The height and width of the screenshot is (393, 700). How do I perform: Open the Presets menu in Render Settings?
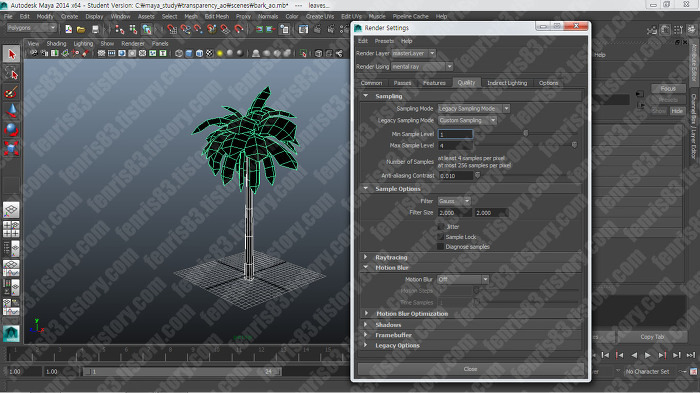[384, 41]
